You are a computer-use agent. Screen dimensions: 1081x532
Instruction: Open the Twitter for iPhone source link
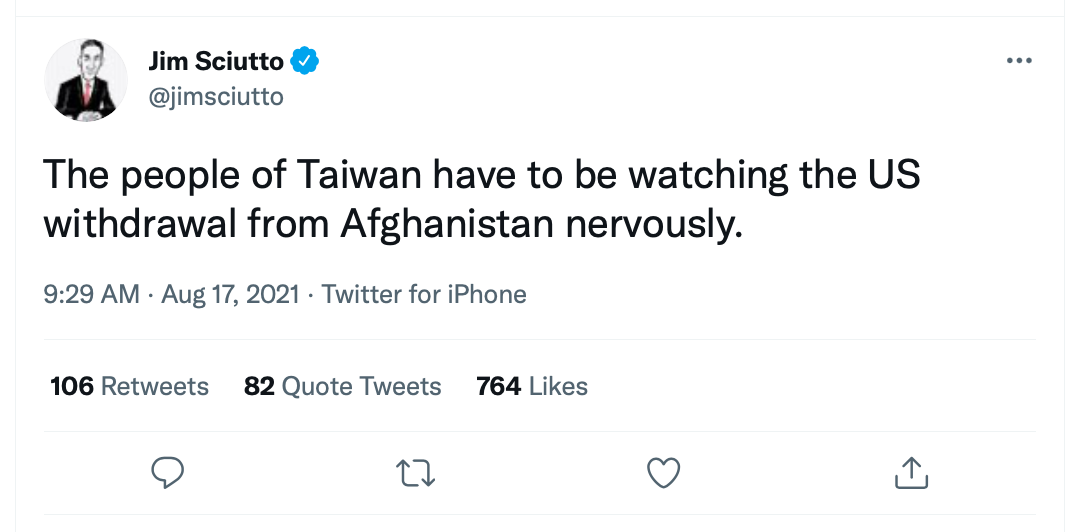(x=424, y=294)
